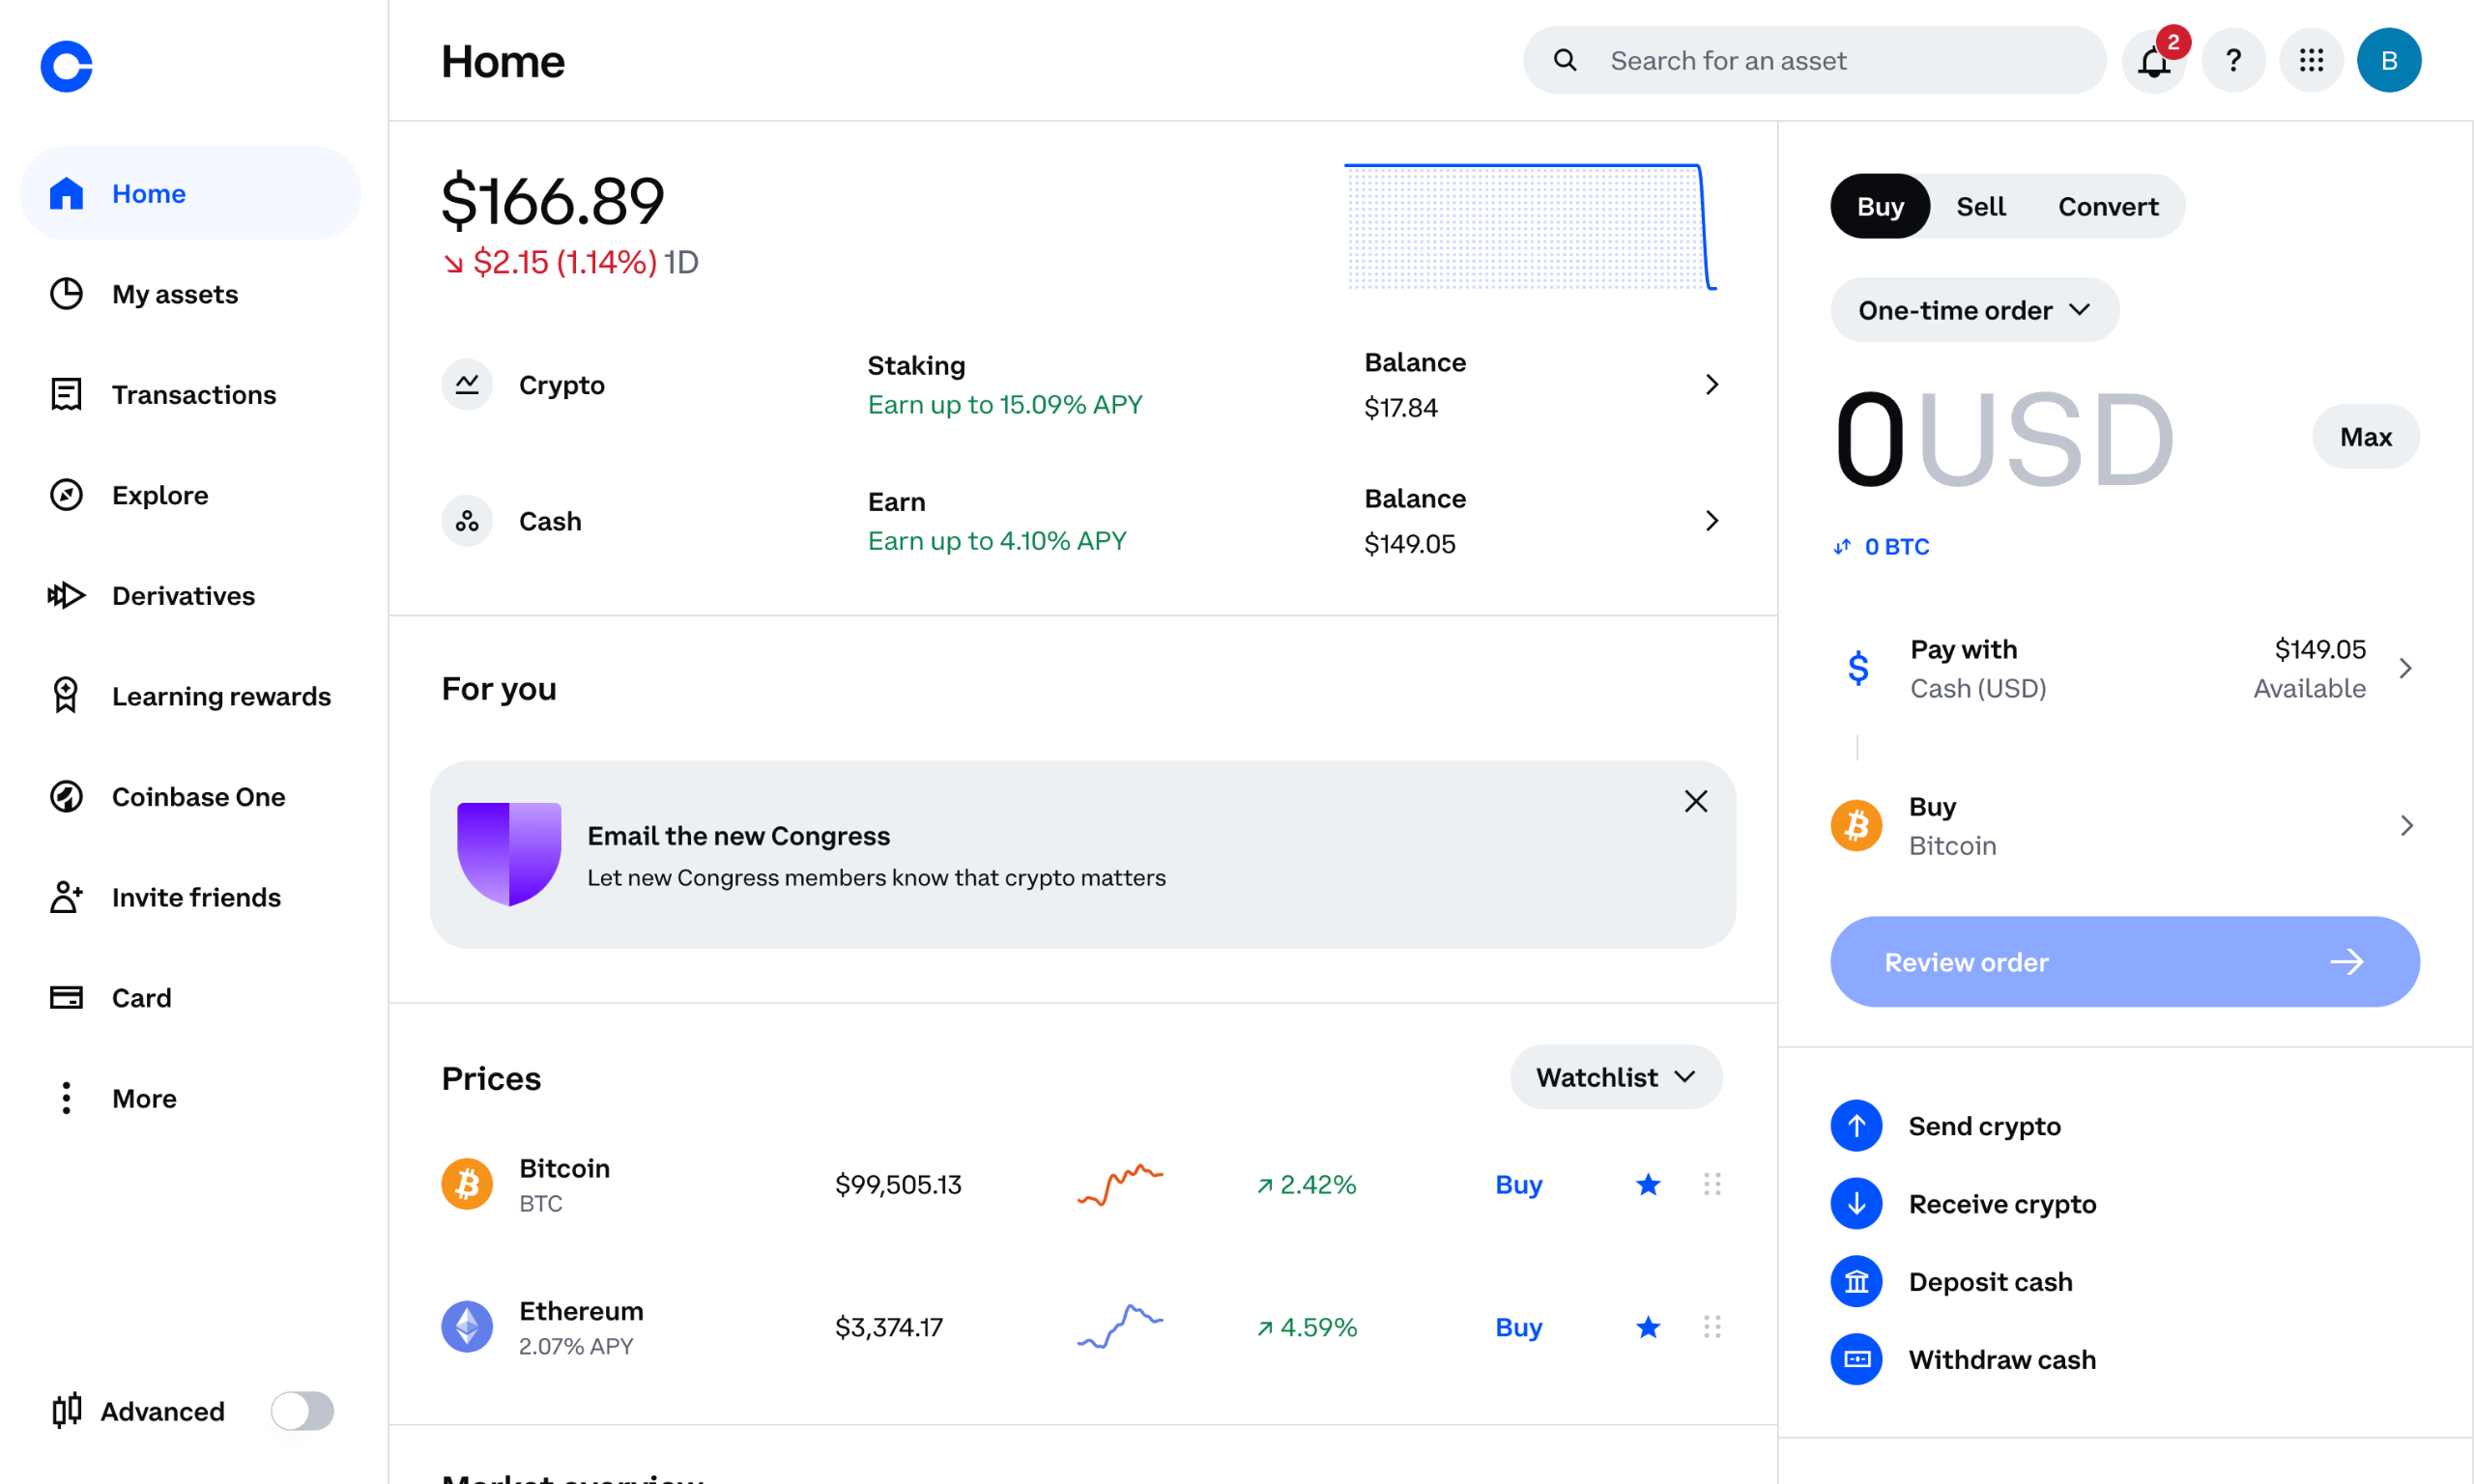
Task: Unstar Ethereum from the watchlist
Action: tap(1648, 1328)
